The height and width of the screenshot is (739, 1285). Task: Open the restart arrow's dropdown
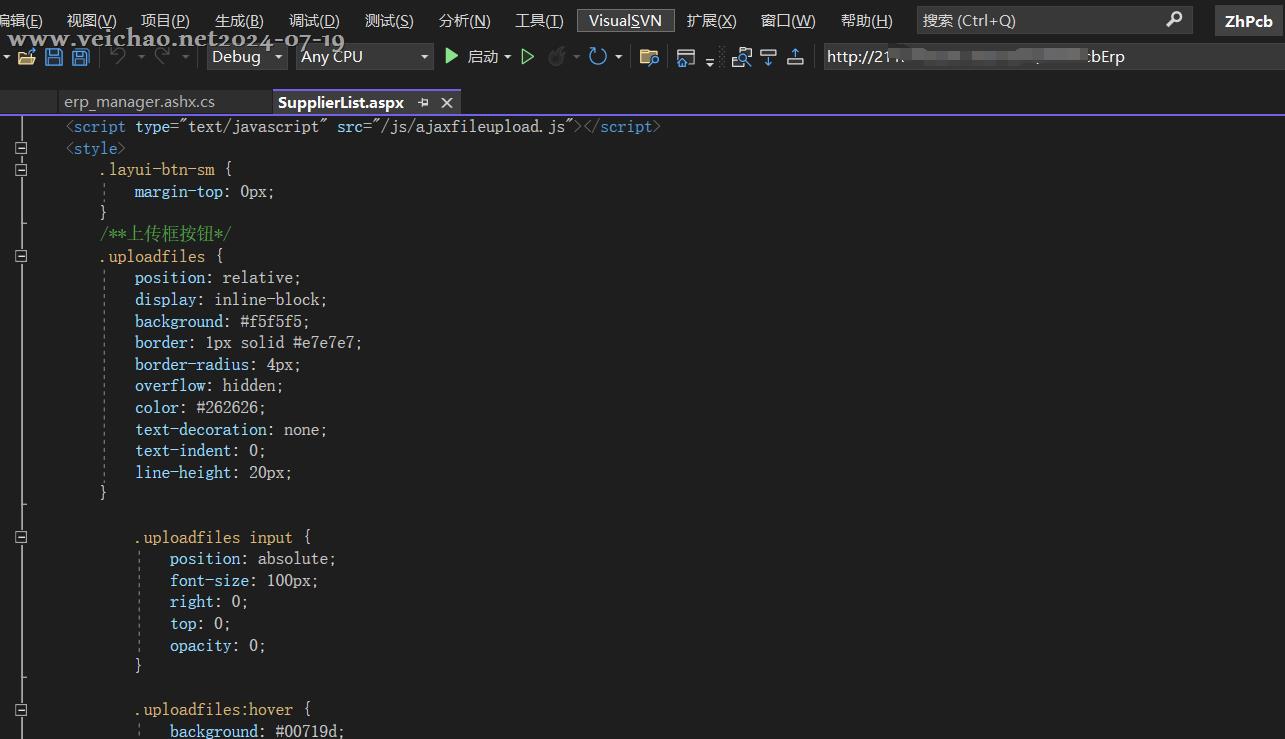pyautogui.click(x=618, y=57)
